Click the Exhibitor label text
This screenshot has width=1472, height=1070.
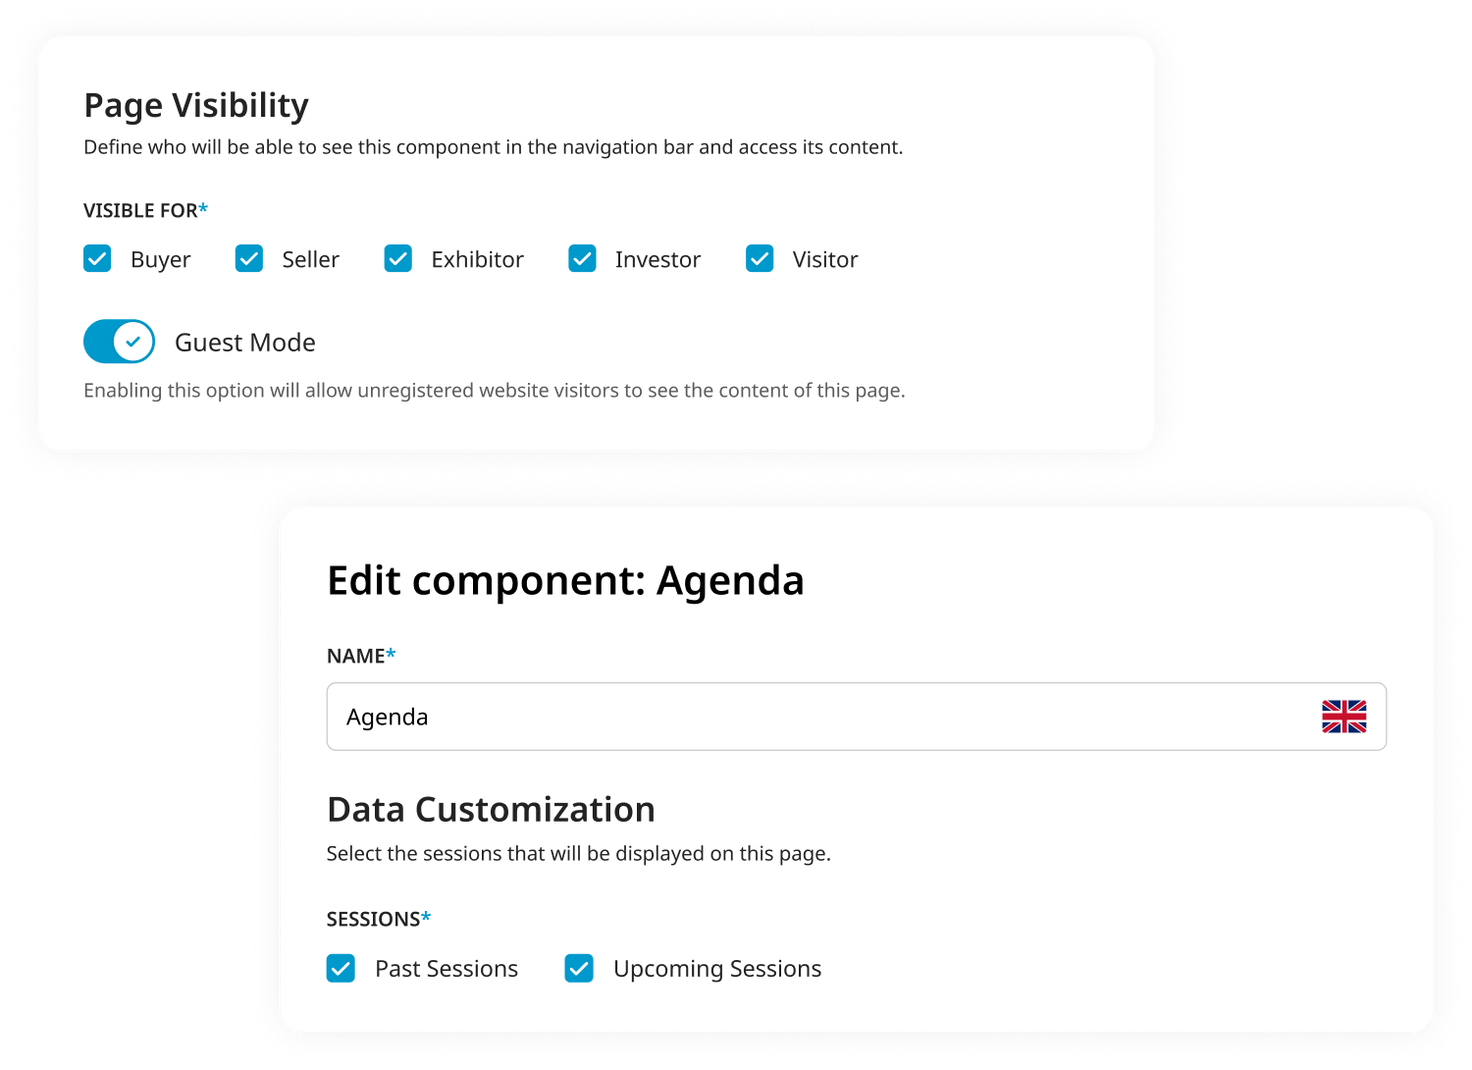[477, 260]
